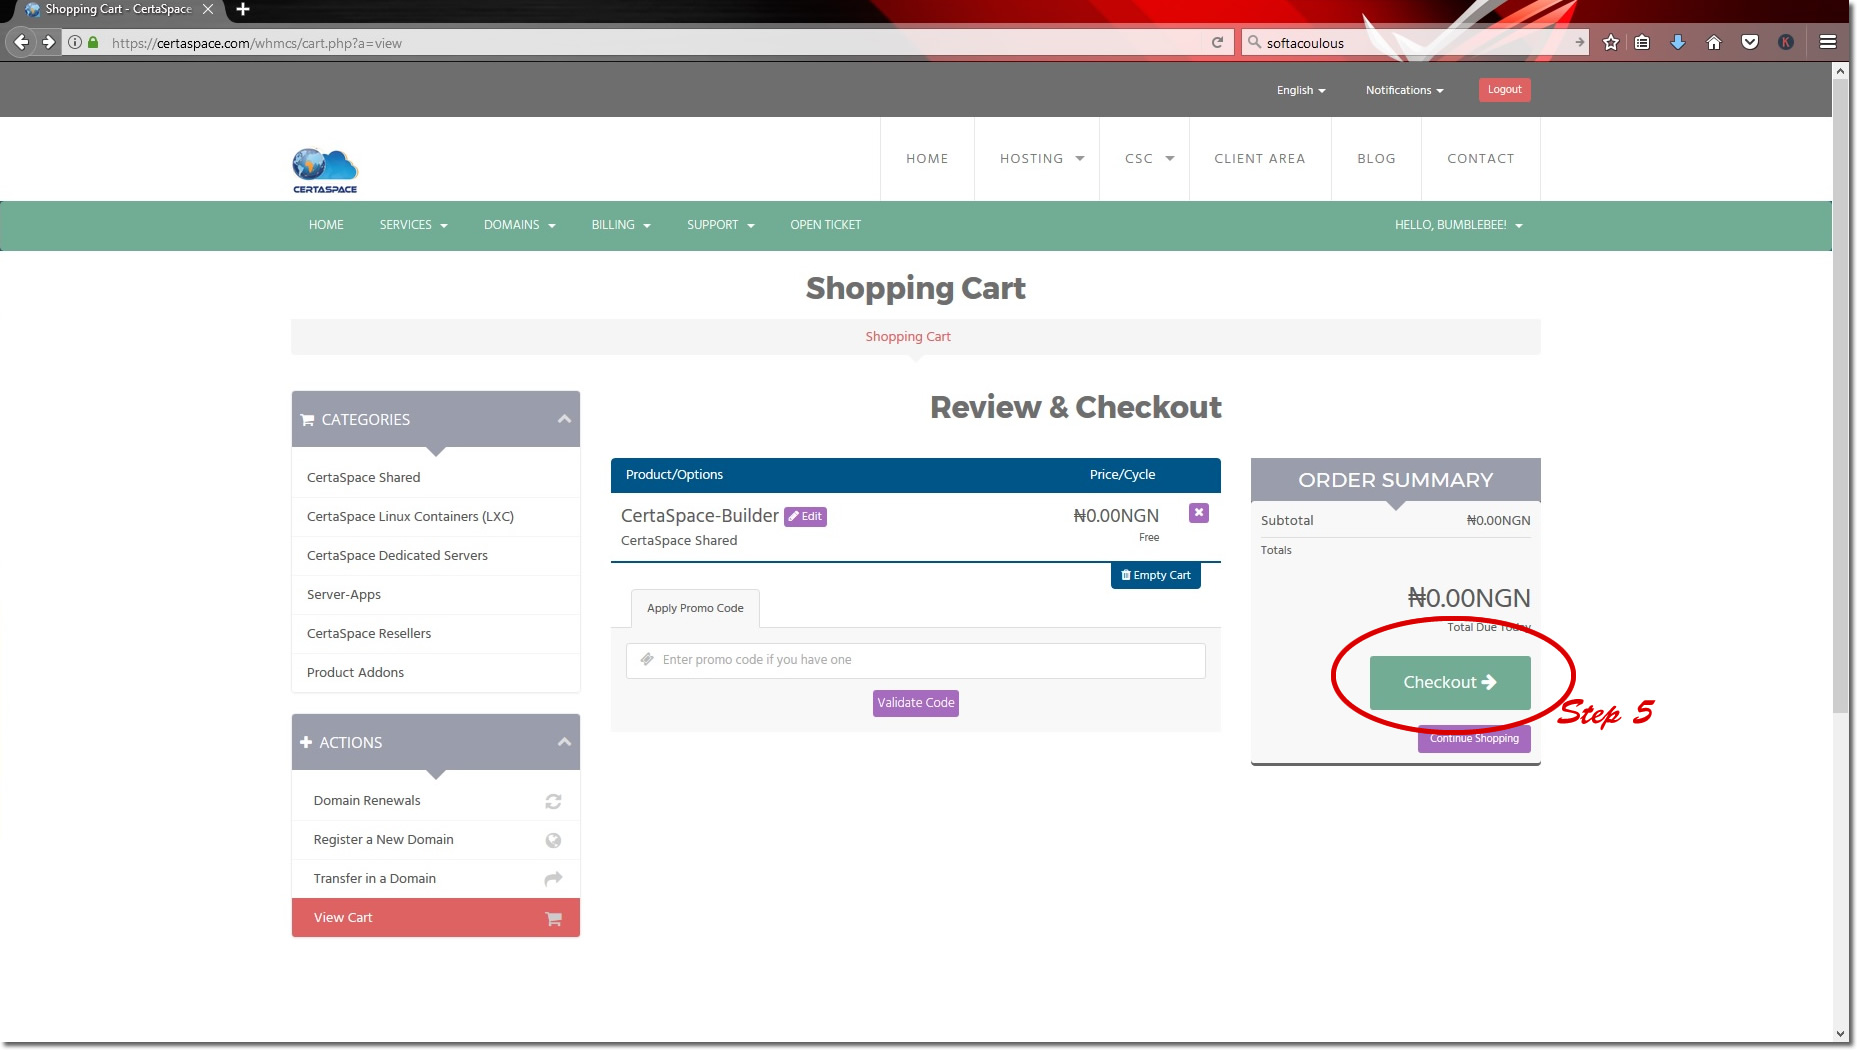The height and width of the screenshot is (1050, 1857).
Task: Open the hamburger menu icon
Action: click(x=1828, y=42)
